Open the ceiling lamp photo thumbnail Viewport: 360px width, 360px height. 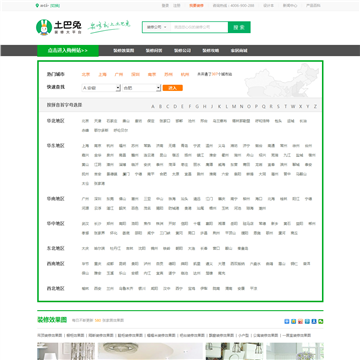click(x=150, y=352)
